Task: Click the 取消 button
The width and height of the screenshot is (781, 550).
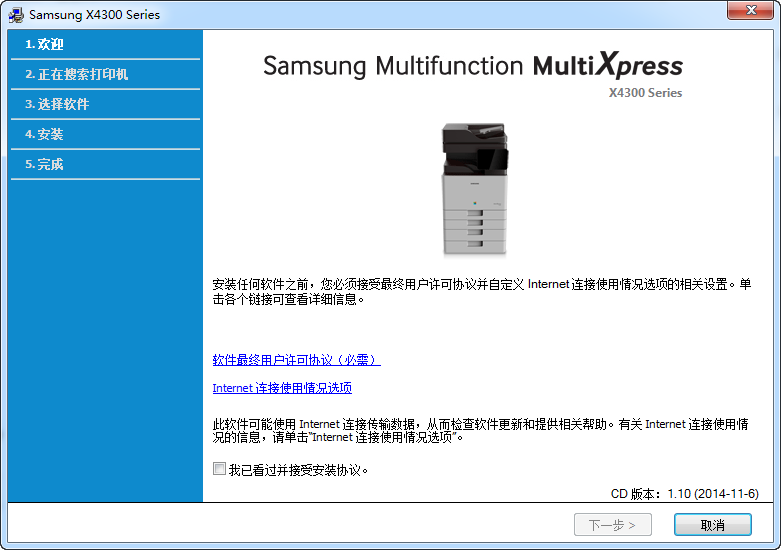Action: tap(712, 525)
